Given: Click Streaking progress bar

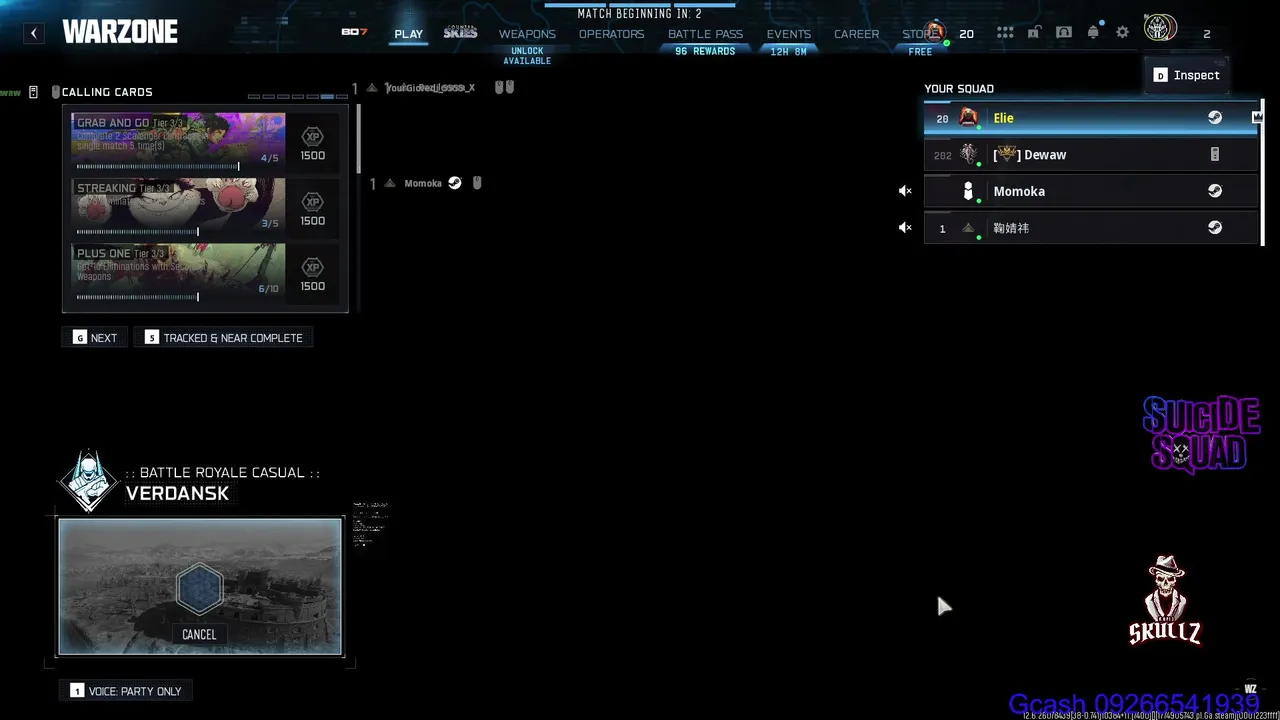Looking at the screenshot, I should [137, 232].
